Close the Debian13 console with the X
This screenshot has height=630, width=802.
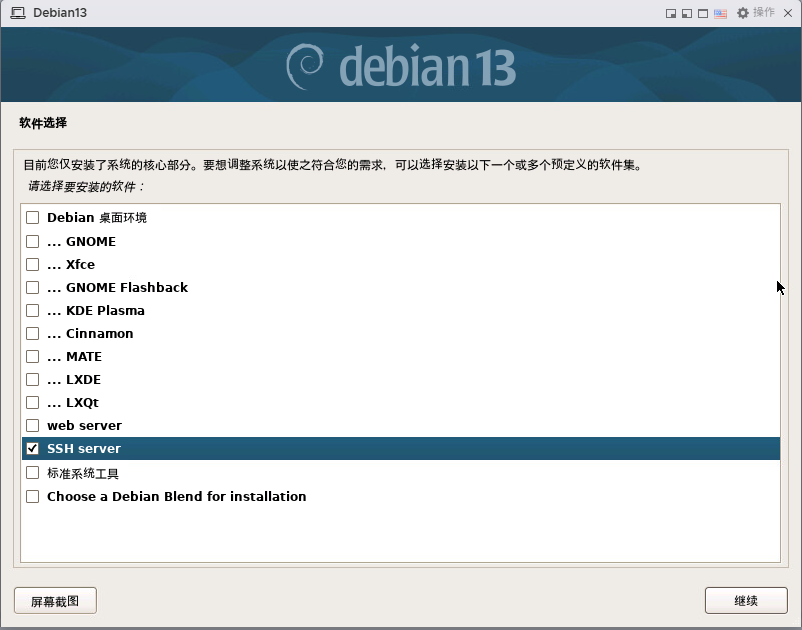[788, 13]
